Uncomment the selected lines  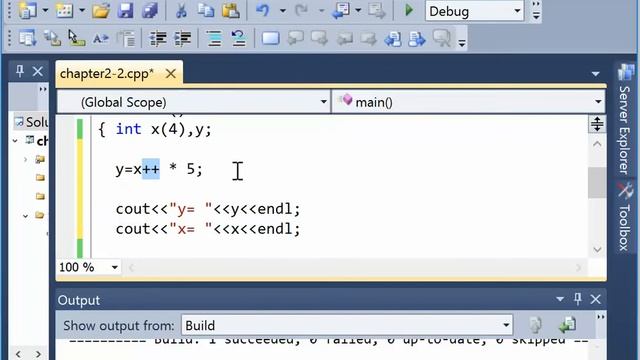(x=238, y=39)
